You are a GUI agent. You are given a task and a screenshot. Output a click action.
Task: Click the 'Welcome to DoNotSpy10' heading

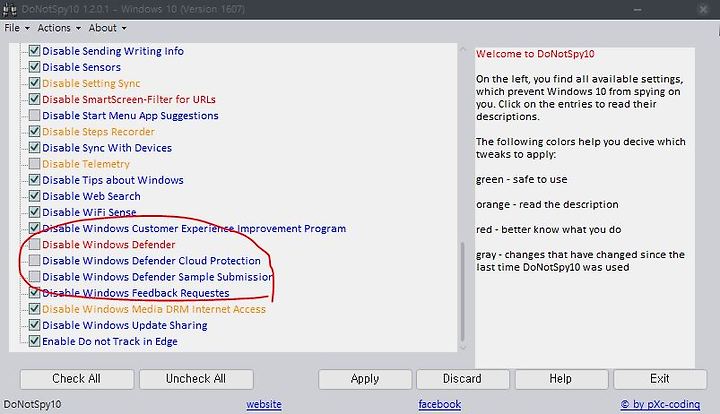535,54
